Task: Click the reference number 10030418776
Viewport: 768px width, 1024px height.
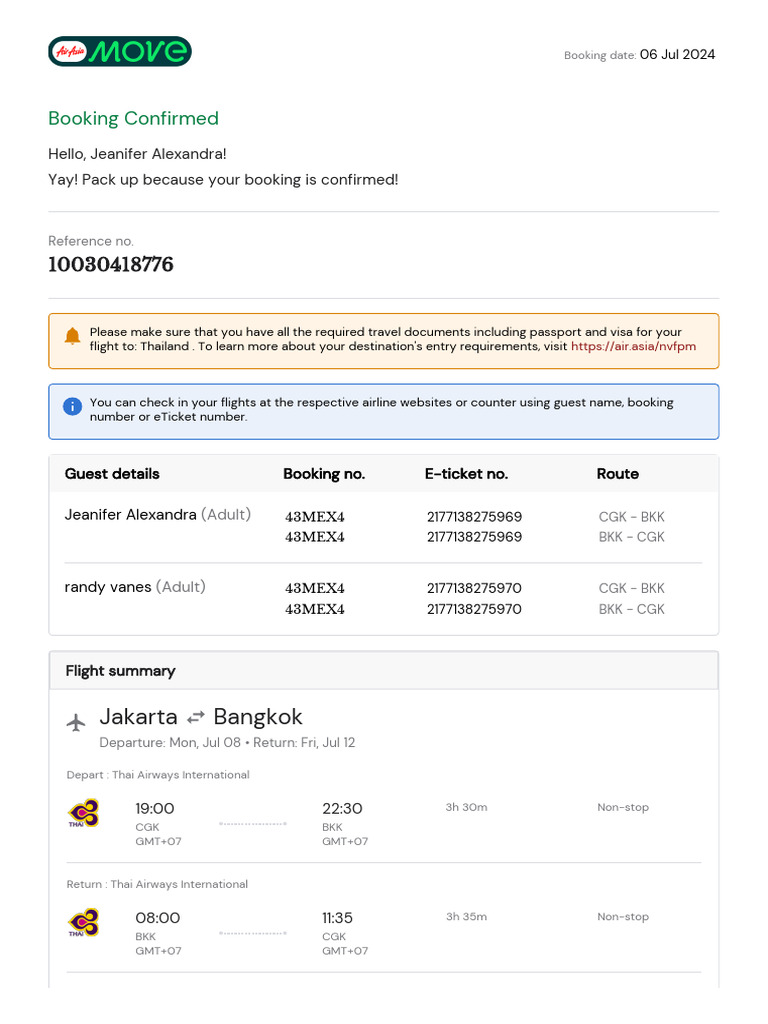Action: point(111,265)
